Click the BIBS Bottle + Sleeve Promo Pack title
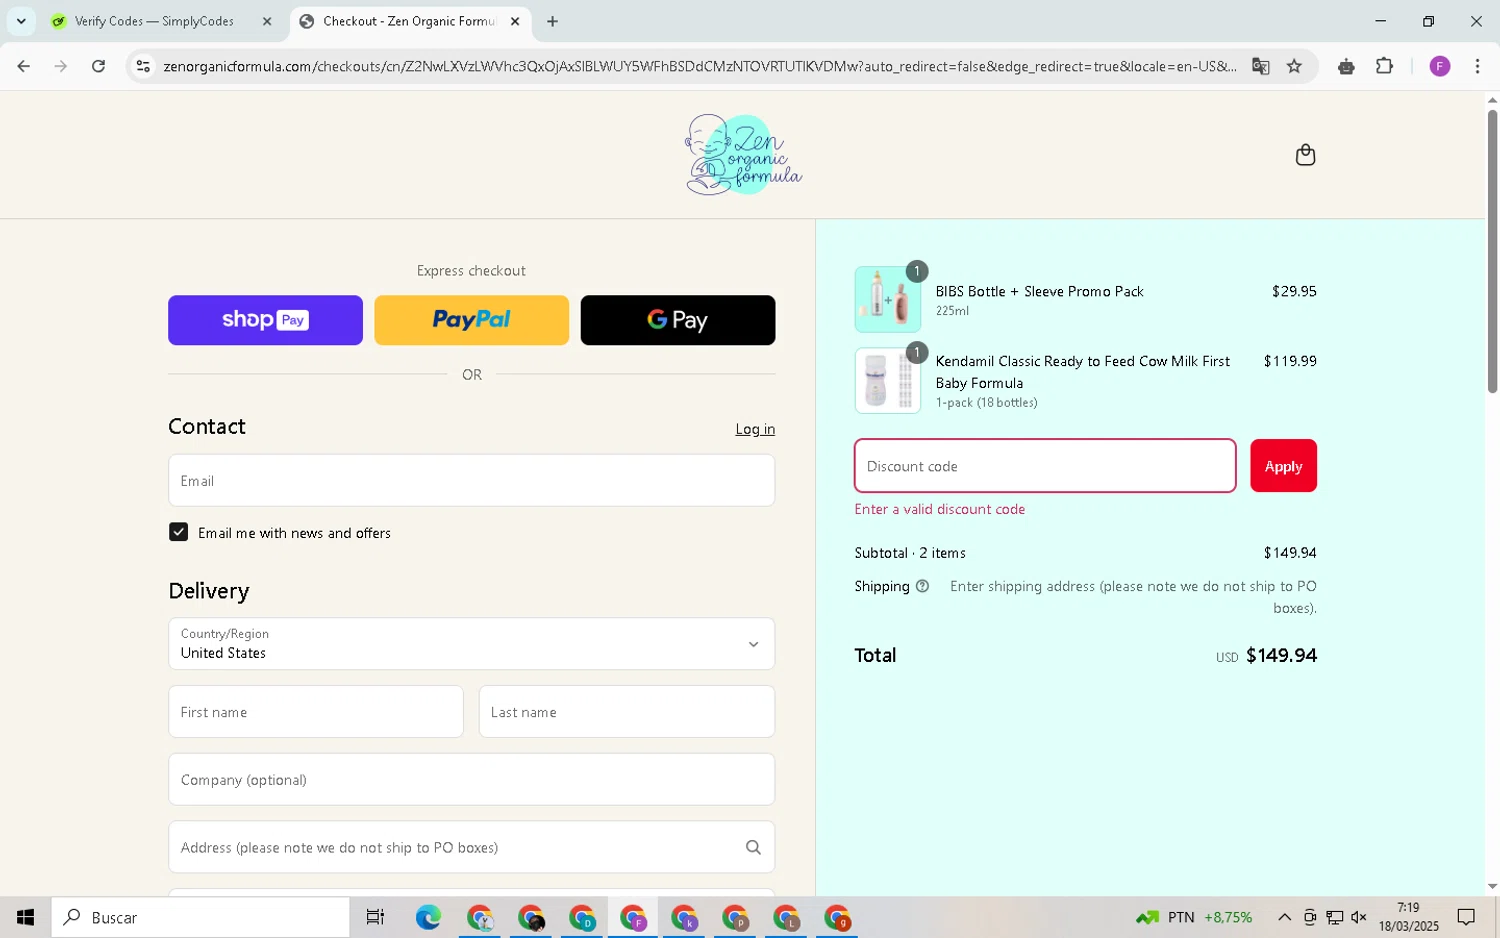Viewport: 1500px width, 938px height. click(1039, 291)
